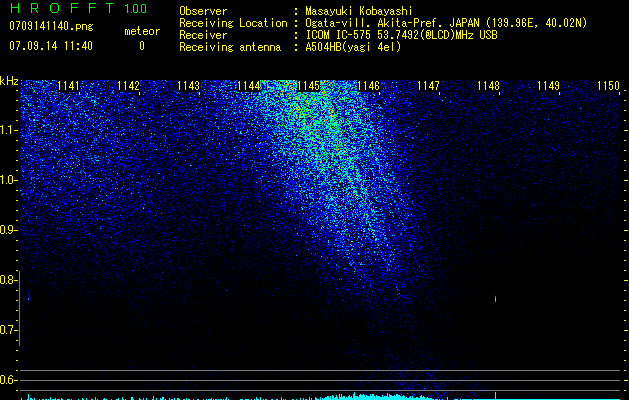Click the 1146 time axis marker

tap(368, 86)
